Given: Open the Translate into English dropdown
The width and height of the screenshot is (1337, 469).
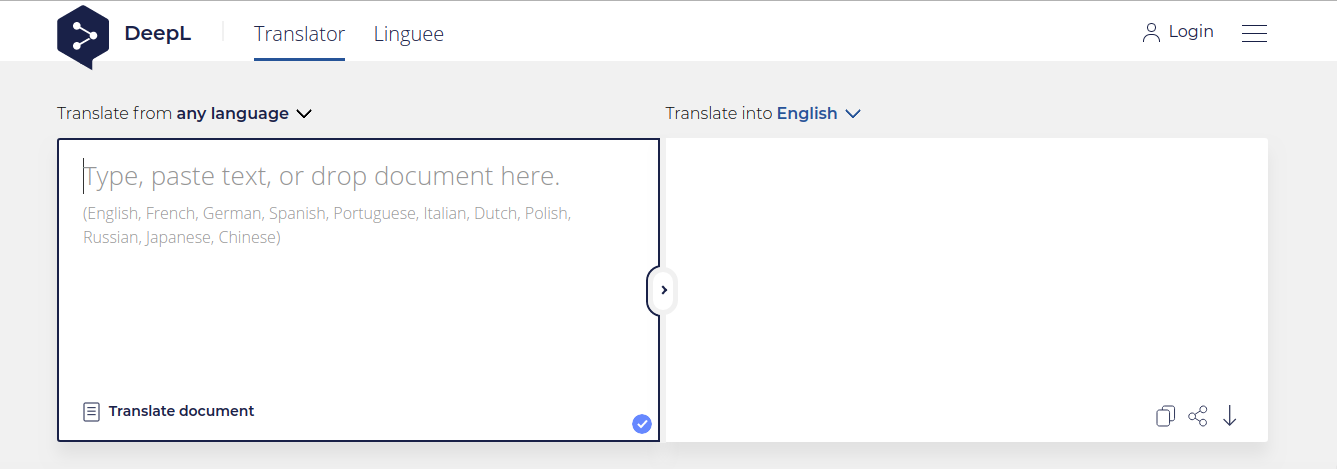Looking at the screenshot, I should (x=763, y=113).
